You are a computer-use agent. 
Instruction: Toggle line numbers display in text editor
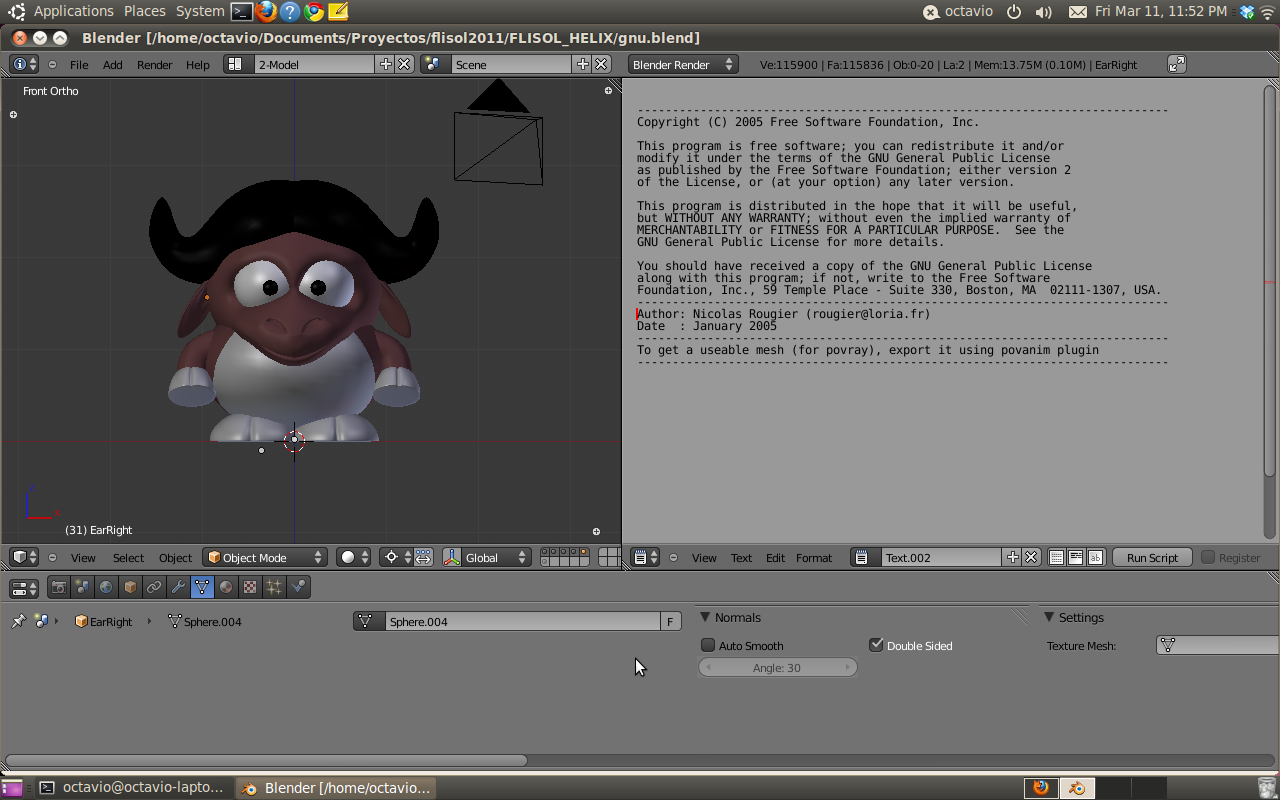(1057, 558)
